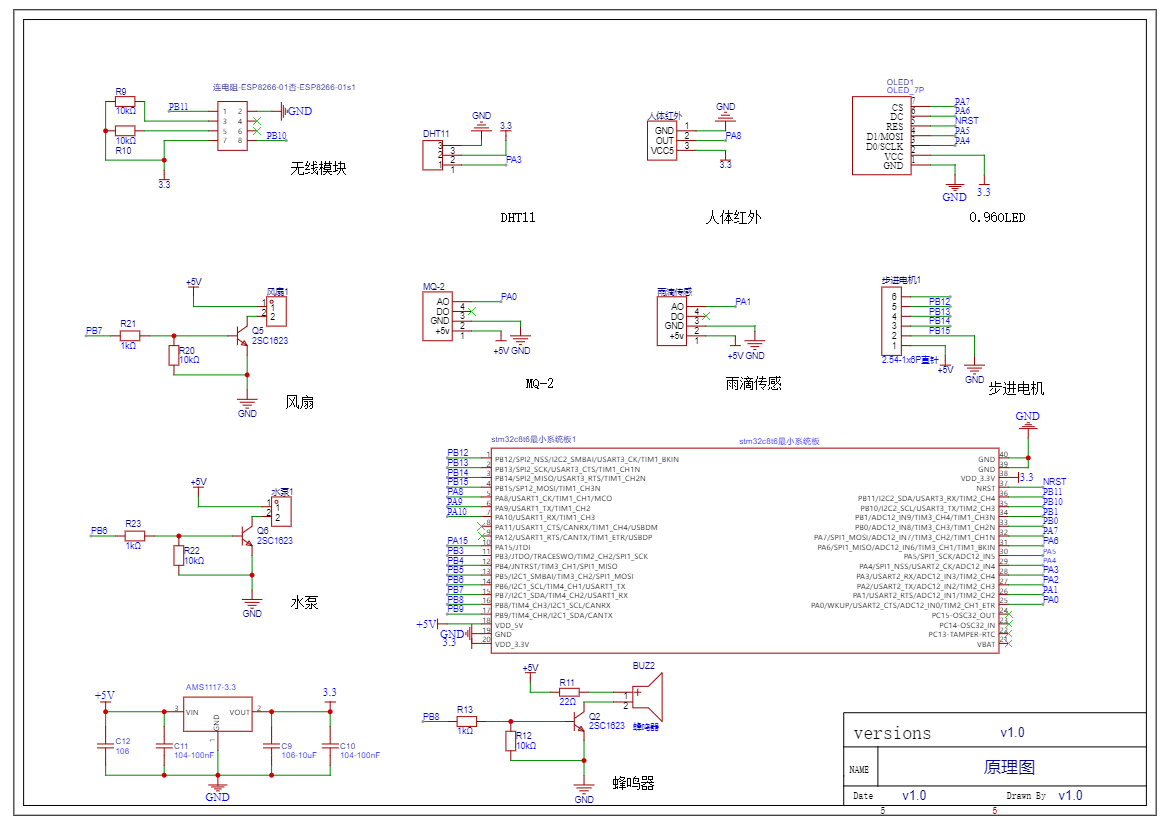The height and width of the screenshot is (825, 1170).
Task: Click the VBAT pin label on stm32 board
Action: [986, 644]
